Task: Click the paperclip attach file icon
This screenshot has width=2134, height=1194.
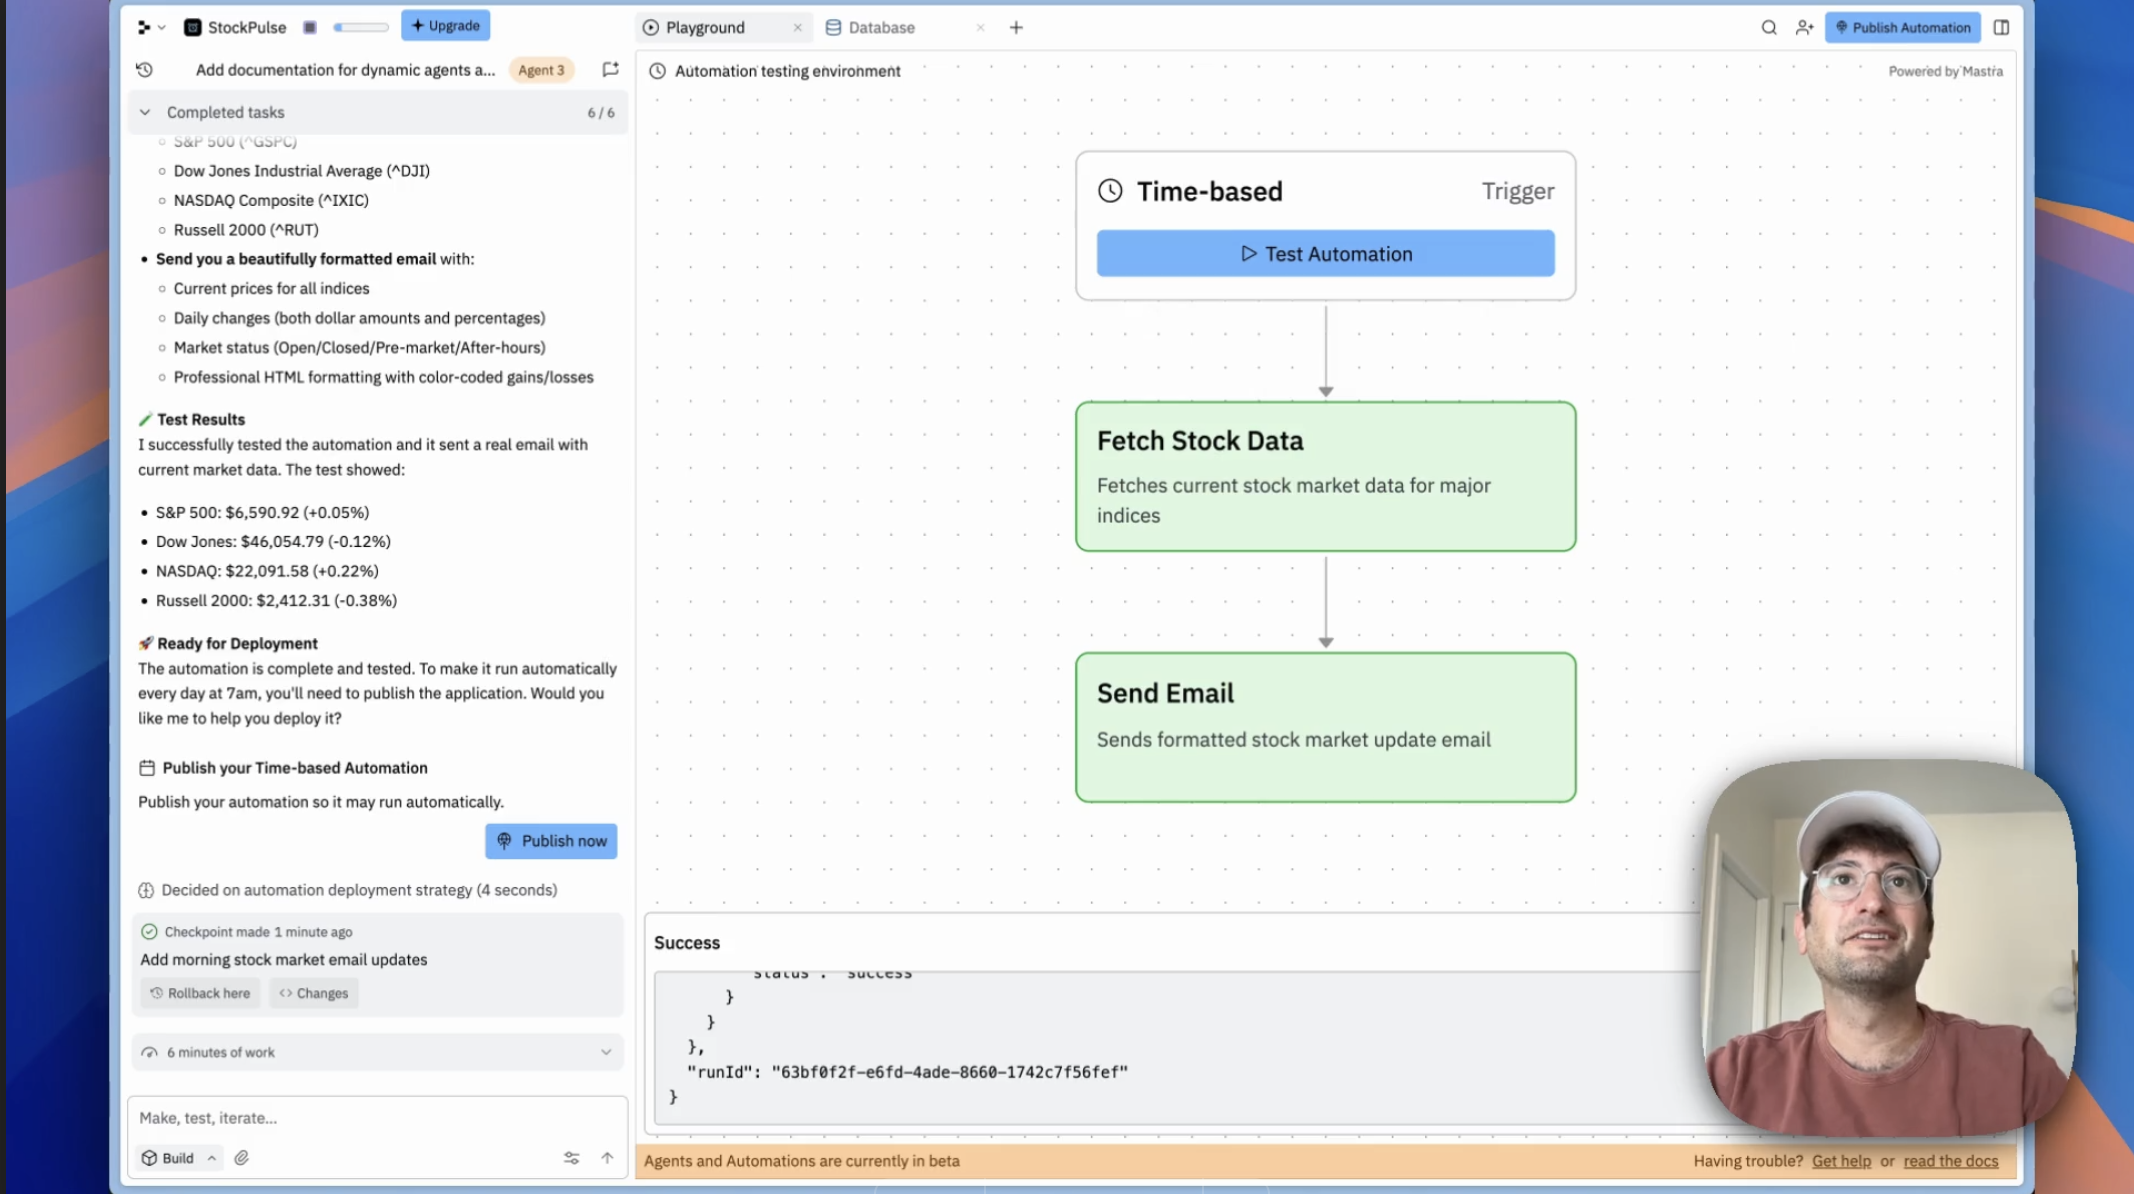Action: [242, 1158]
